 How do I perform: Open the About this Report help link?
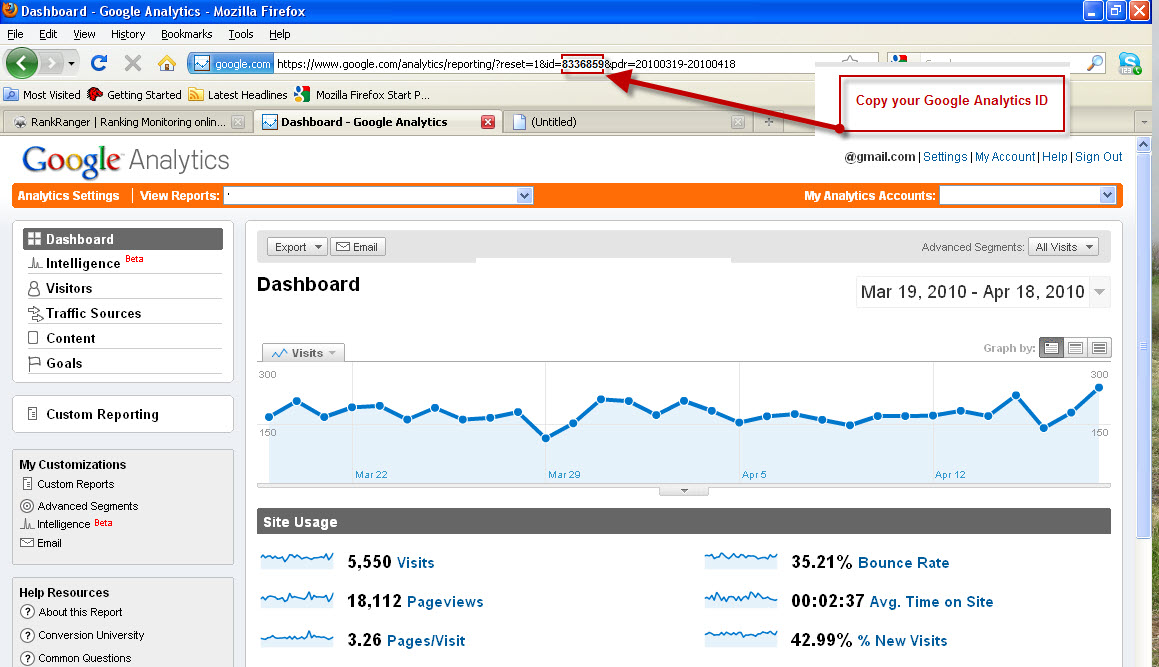[x=80, y=612]
